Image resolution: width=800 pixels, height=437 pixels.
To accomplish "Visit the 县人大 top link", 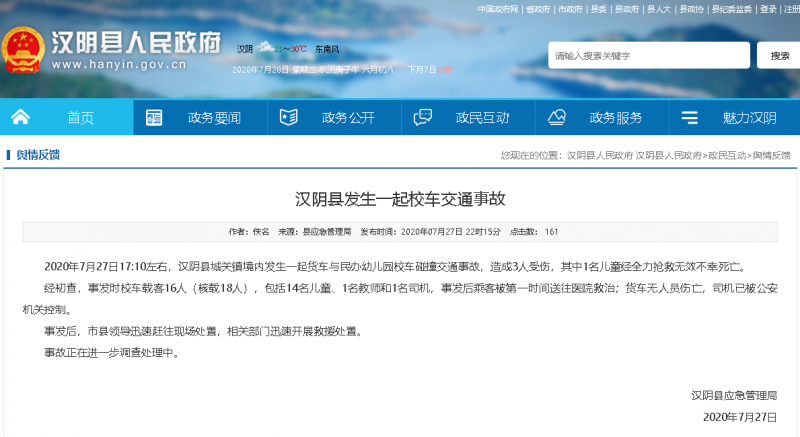I will (x=659, y=8).
